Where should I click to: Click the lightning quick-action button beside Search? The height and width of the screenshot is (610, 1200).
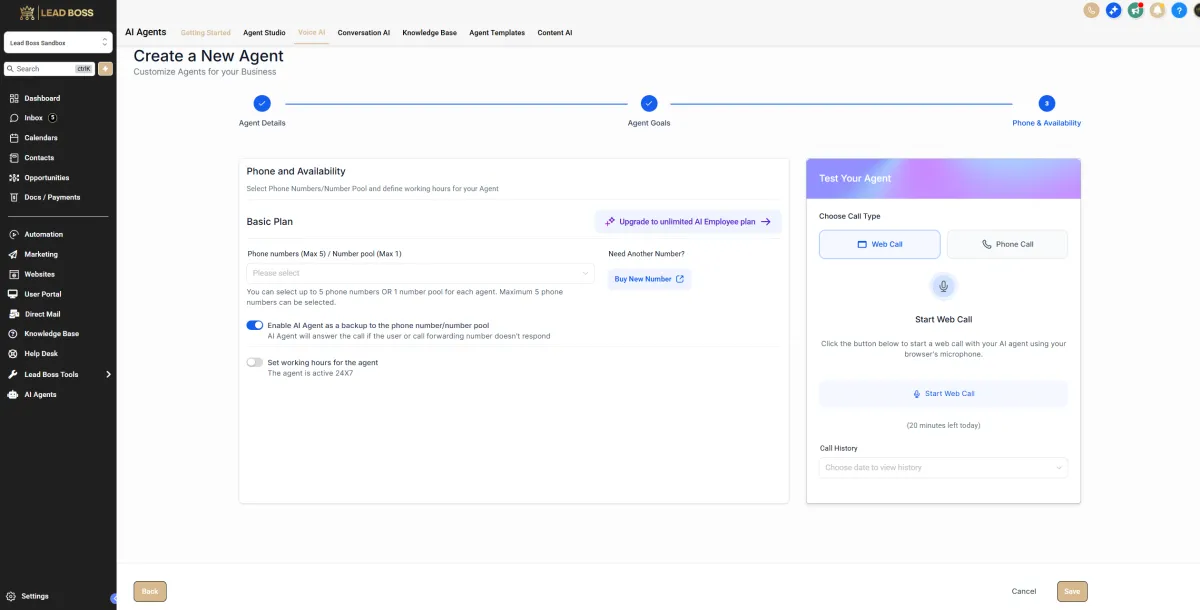point(105,69)
